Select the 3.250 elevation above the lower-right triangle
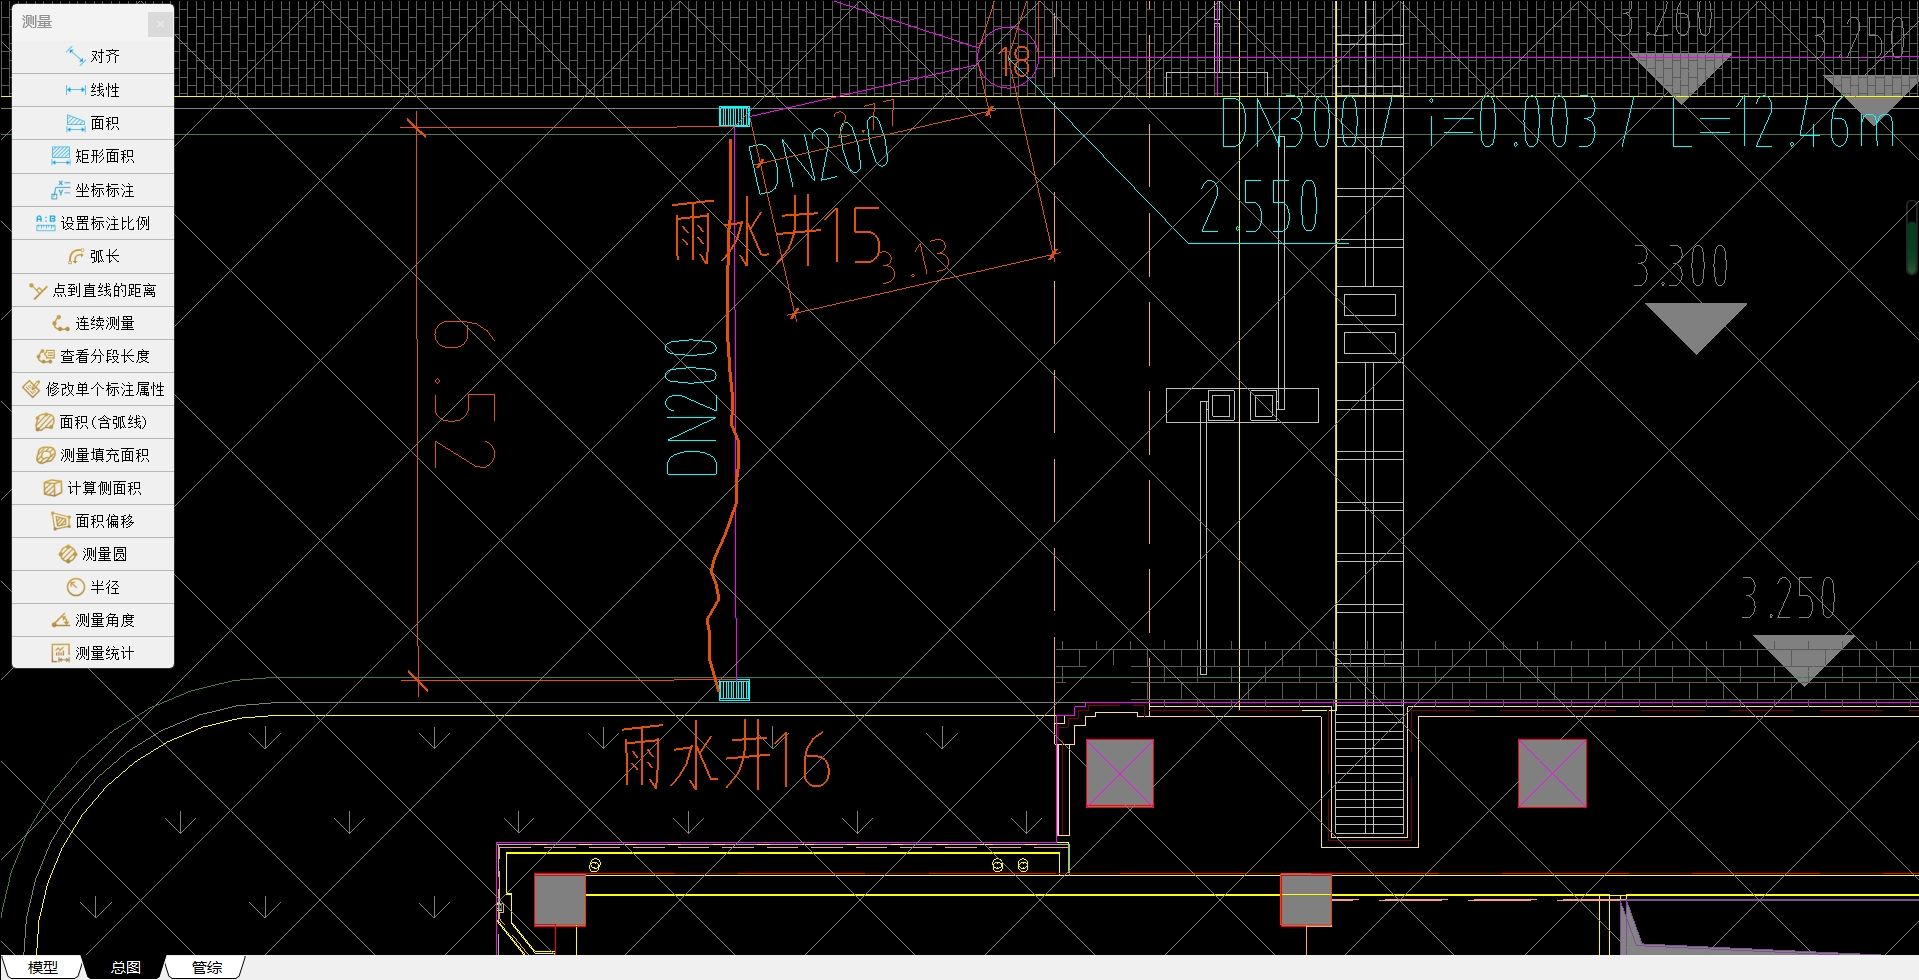Viewport: 1919px width, 980px height. click(x=1789, y=599)
